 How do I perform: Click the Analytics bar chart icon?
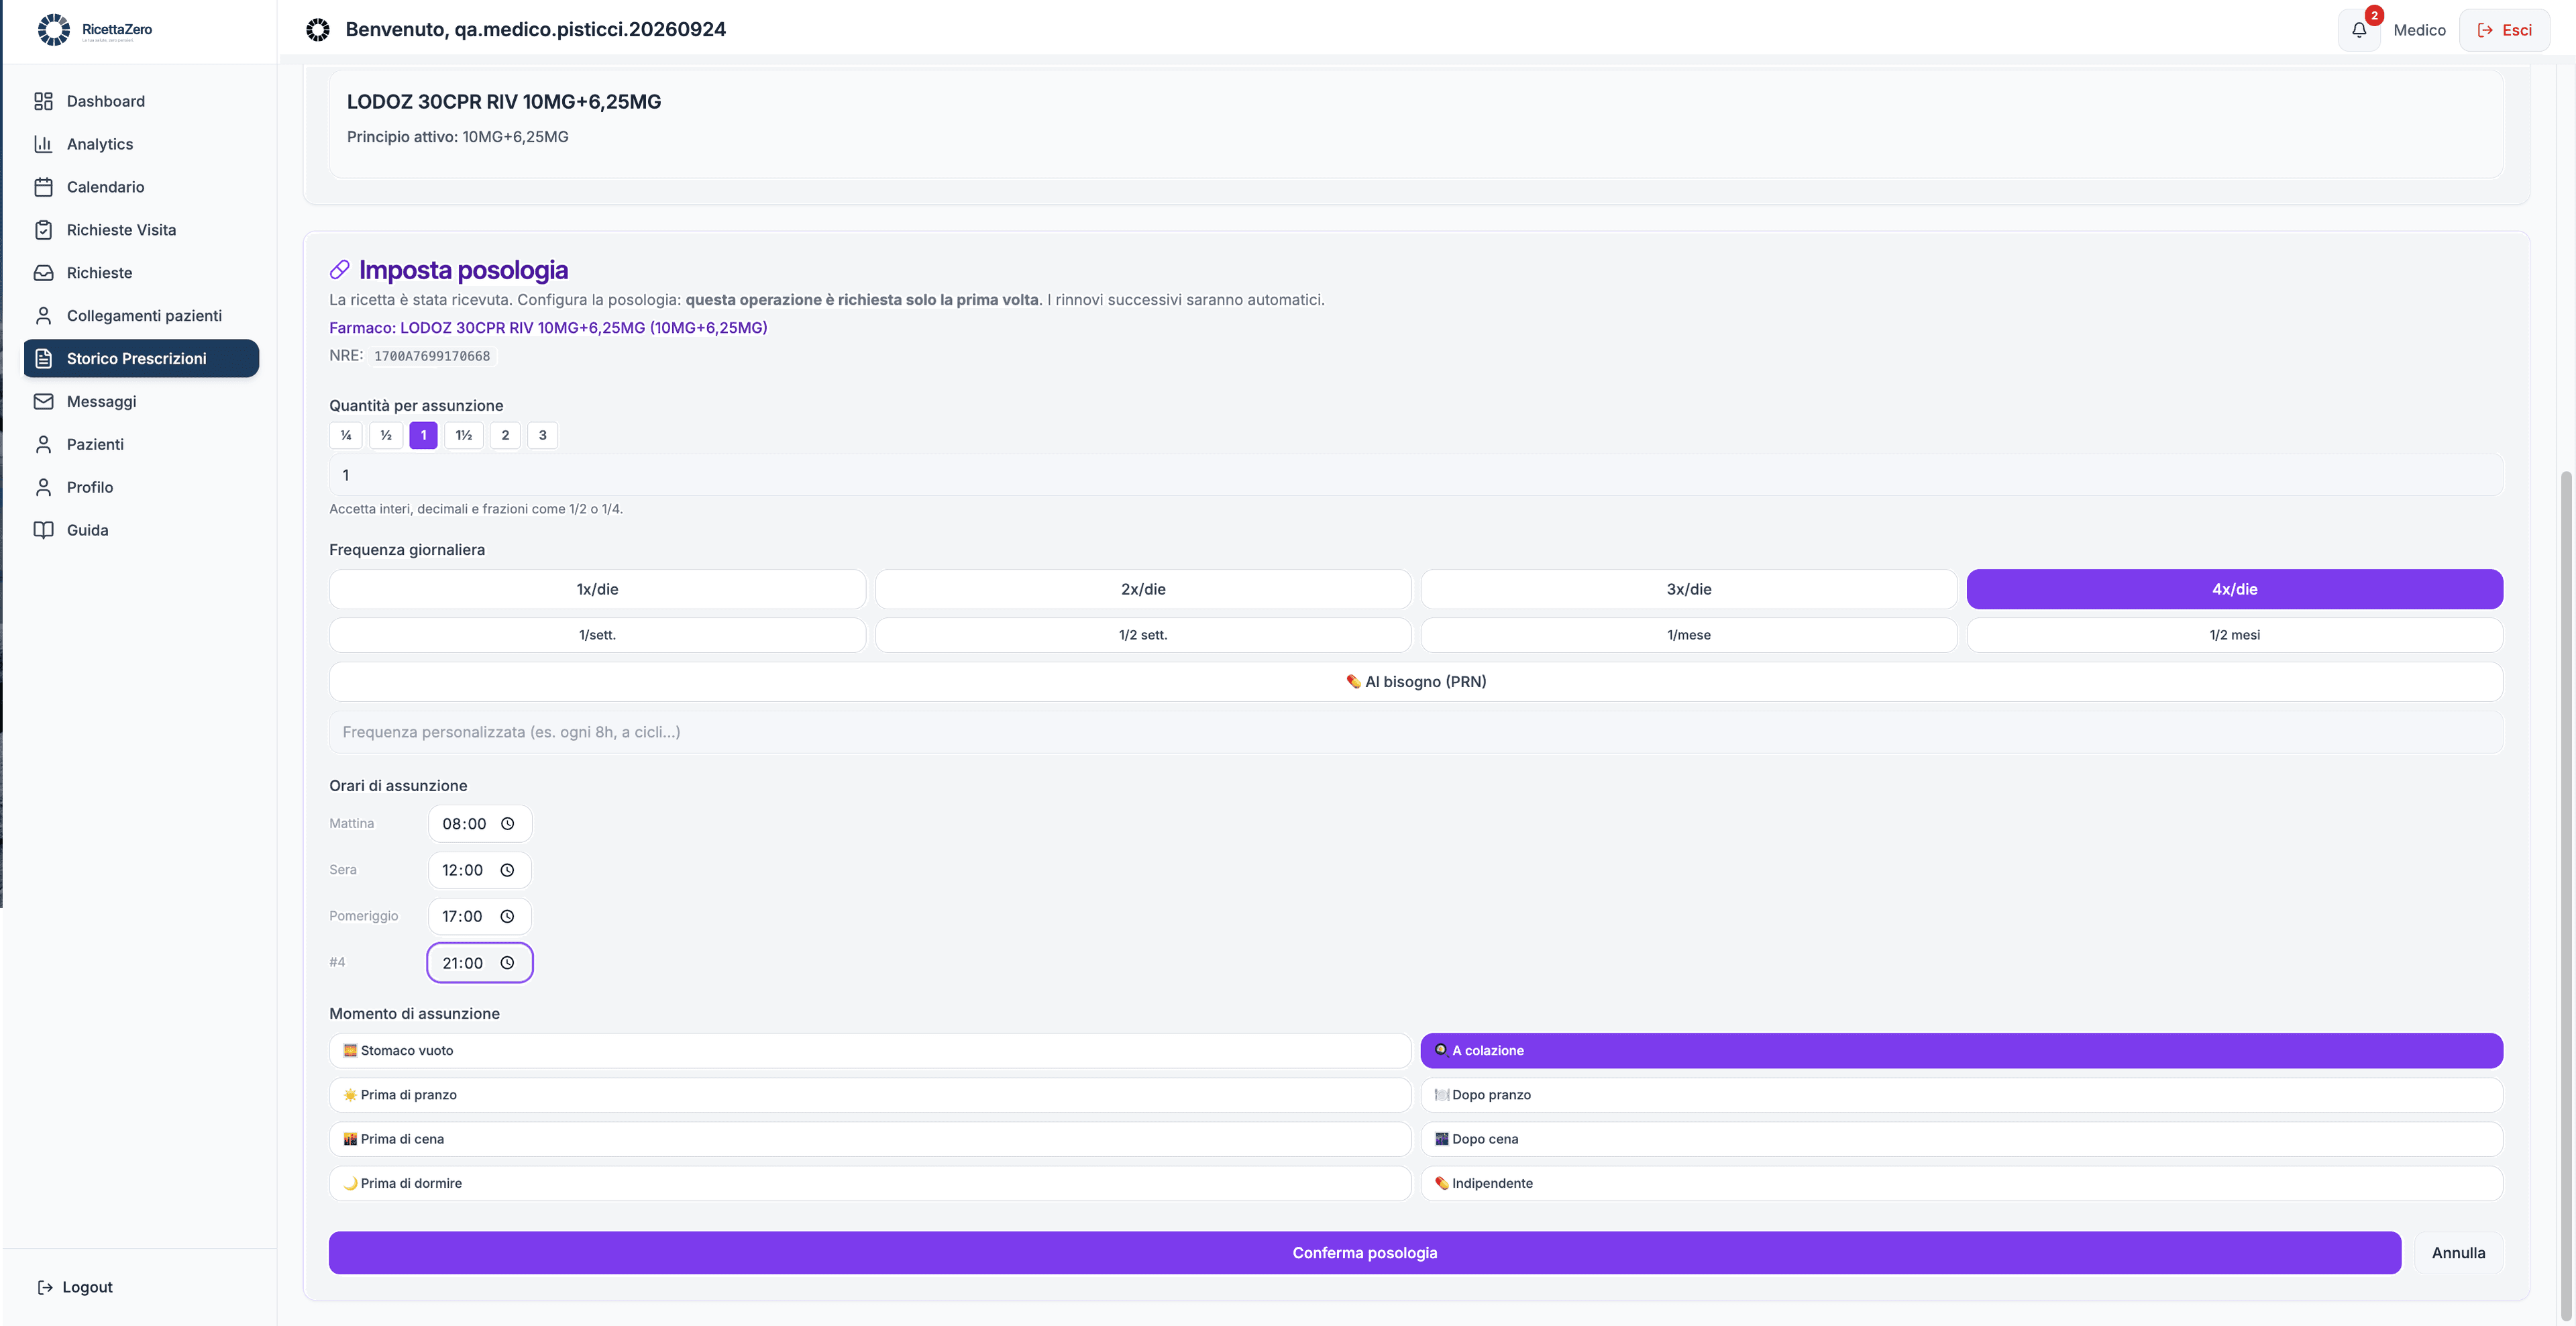click(x=43, y=144)
